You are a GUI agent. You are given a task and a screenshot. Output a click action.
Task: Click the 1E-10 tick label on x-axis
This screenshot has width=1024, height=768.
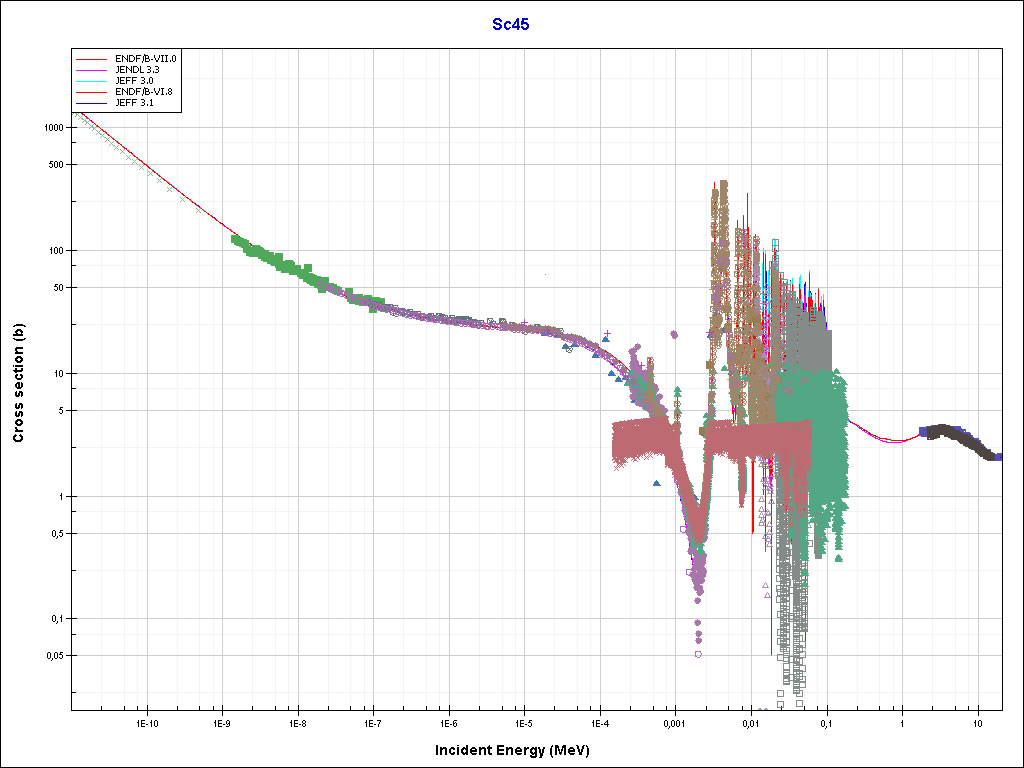coord(144,722)
